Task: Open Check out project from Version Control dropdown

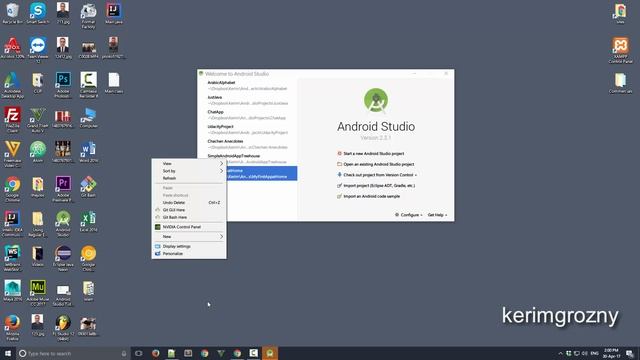Action: point(377,175)
